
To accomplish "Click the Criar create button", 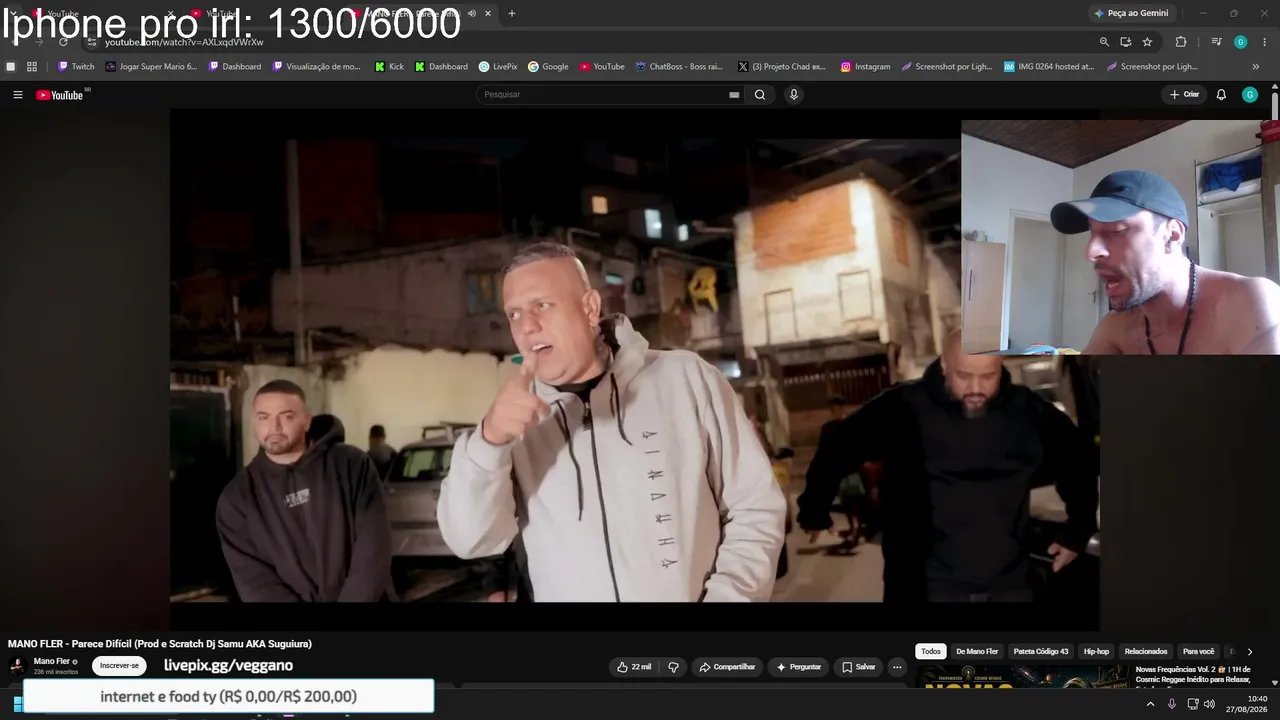I will coord(1185,95).
